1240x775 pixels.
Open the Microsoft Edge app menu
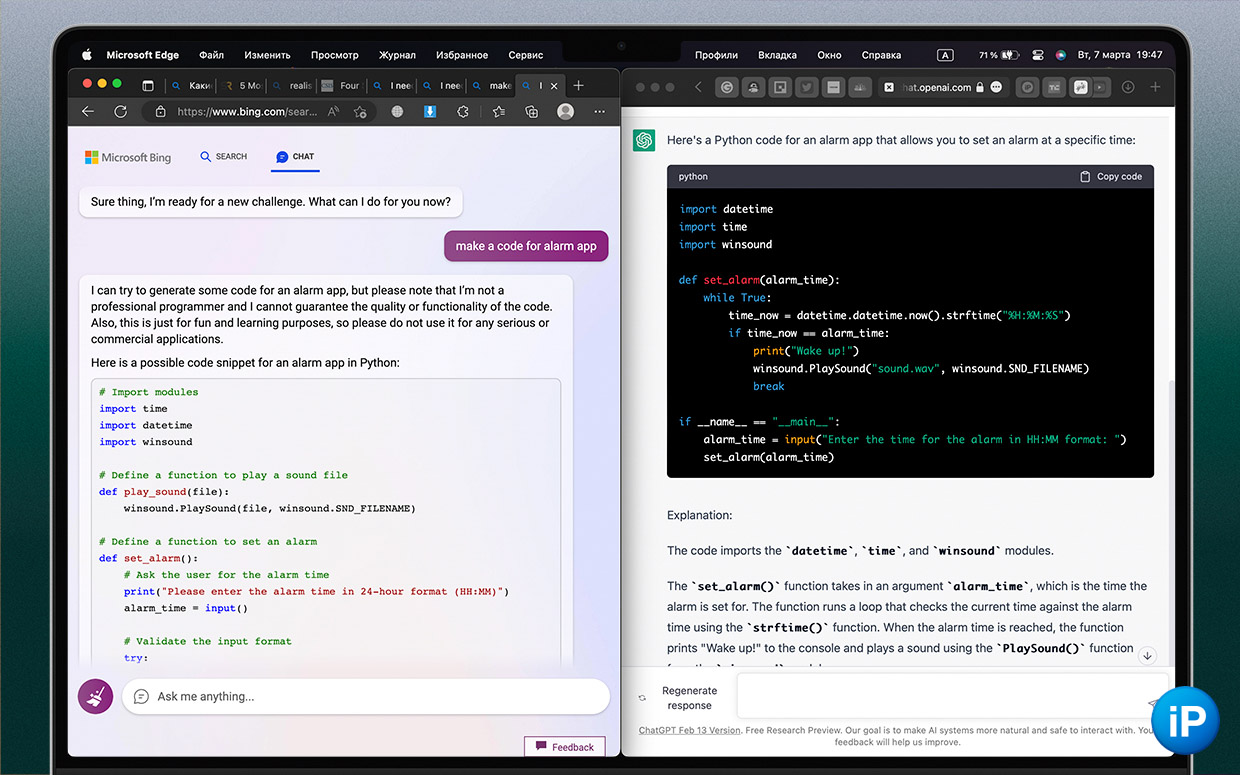click(143, 55)
